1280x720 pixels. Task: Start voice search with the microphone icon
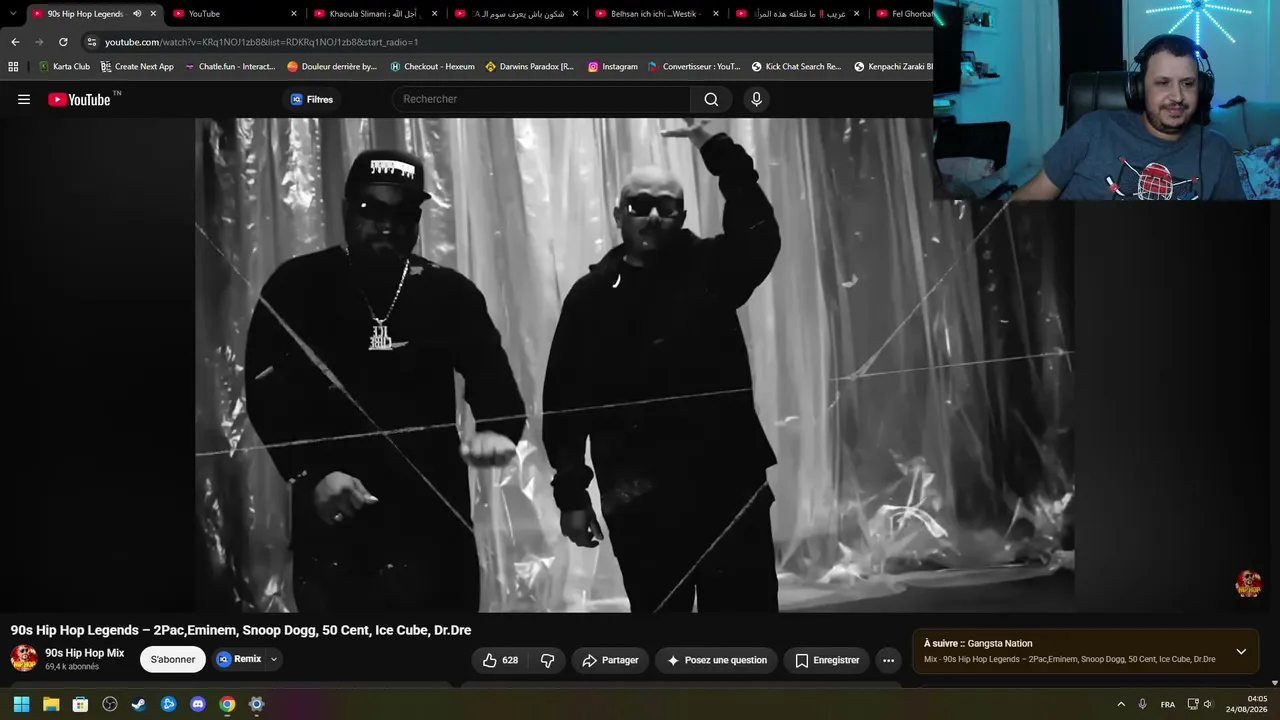pyautogui.click(x=756, y=99)
